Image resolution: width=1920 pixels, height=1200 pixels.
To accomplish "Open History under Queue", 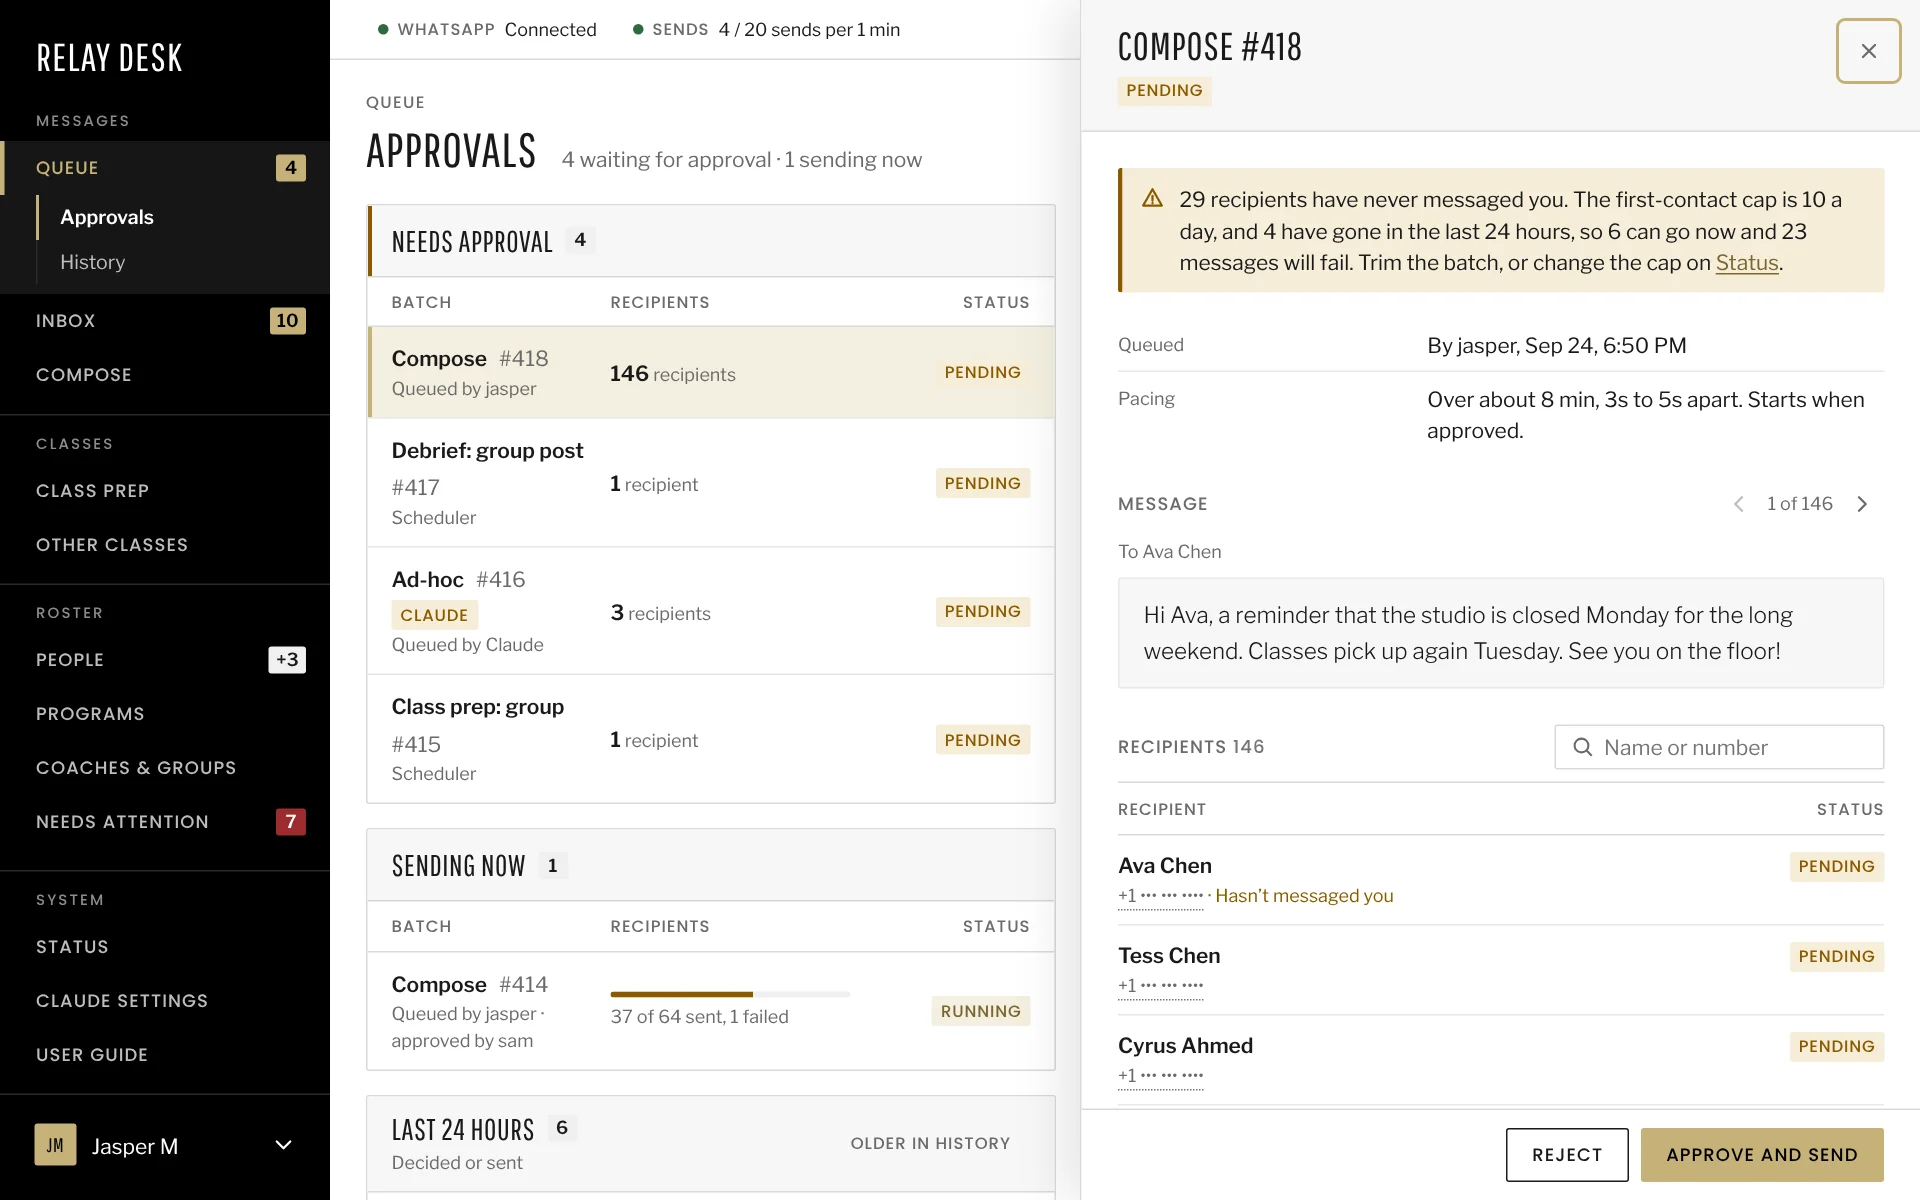I will tap(92, 262).
